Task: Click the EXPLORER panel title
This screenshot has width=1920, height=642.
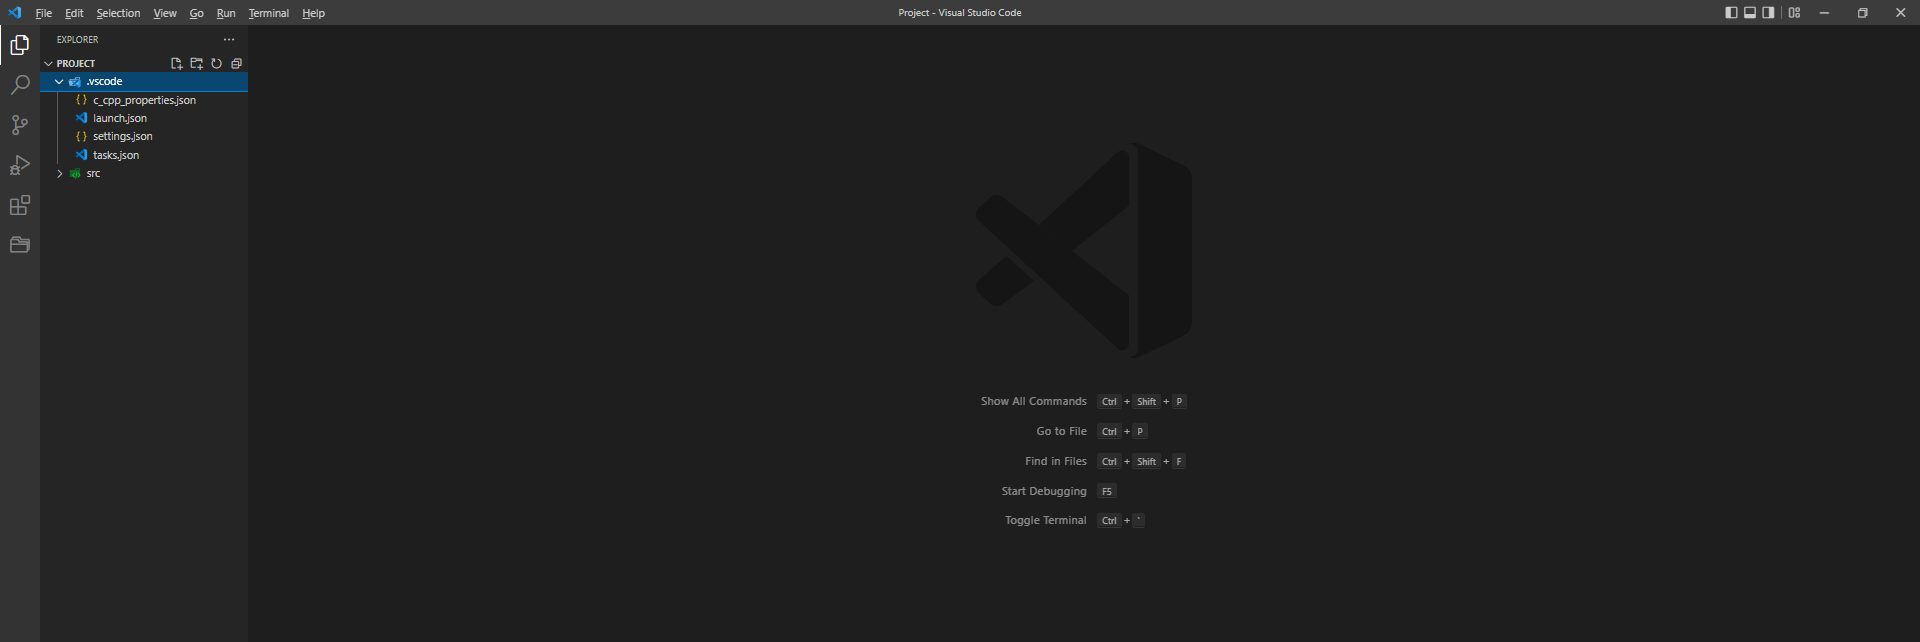Action: (x=78, y=40)
